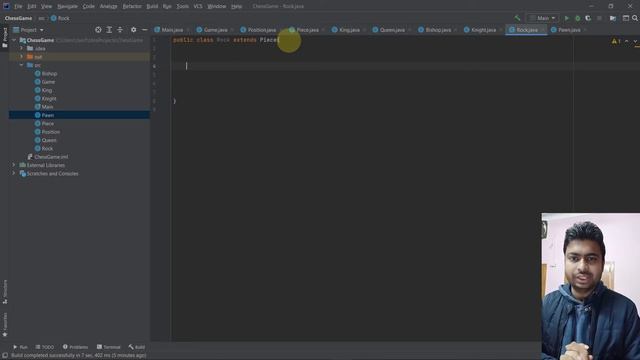
Task: Click Collapse All in Project panel
Action: click(120, 30)
